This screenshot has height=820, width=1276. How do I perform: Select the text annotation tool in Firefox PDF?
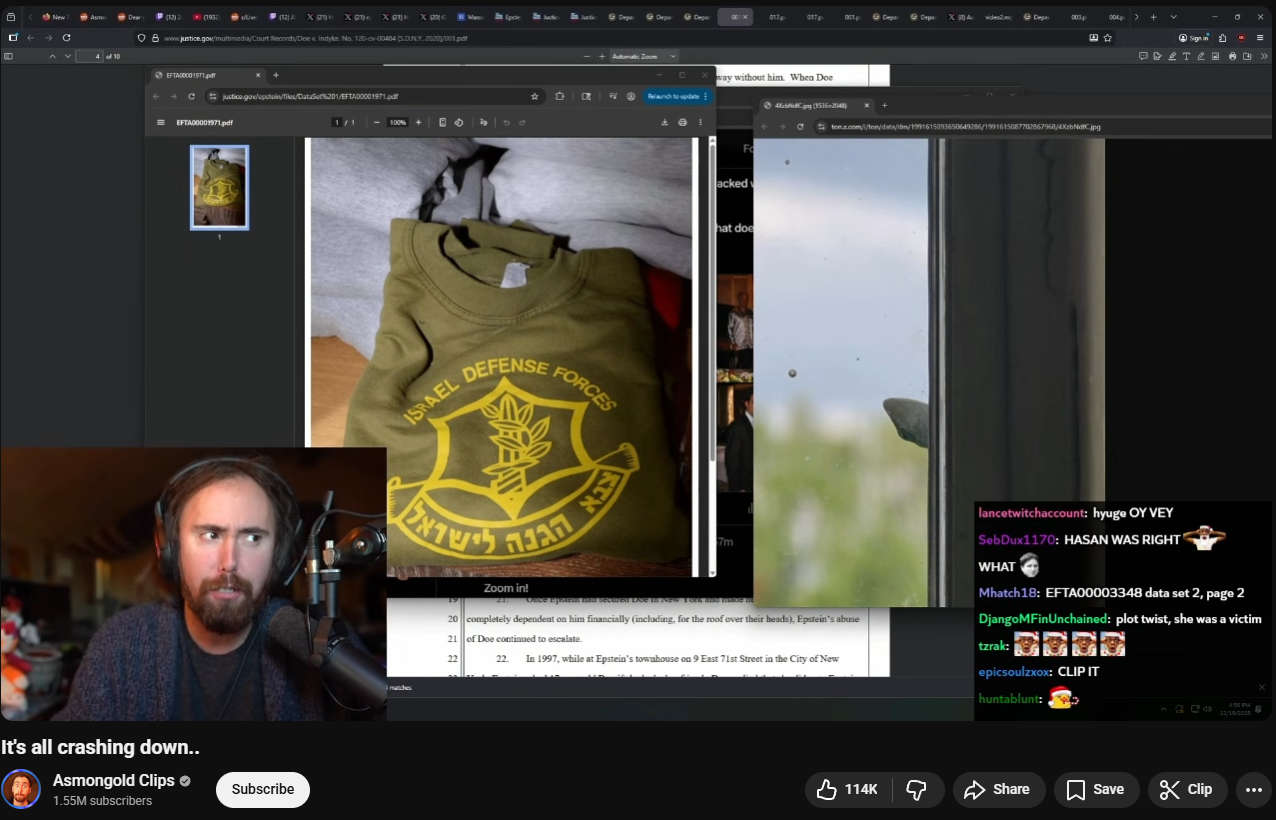pos(1186,56)
